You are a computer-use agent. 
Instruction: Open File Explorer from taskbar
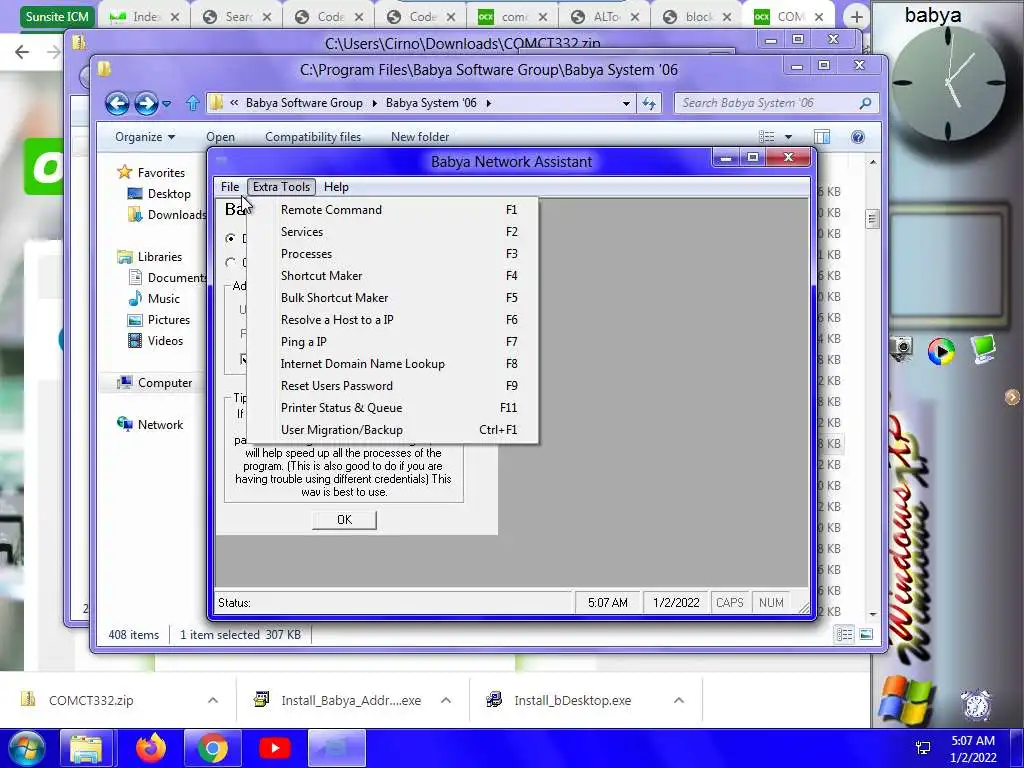point(86,748)
